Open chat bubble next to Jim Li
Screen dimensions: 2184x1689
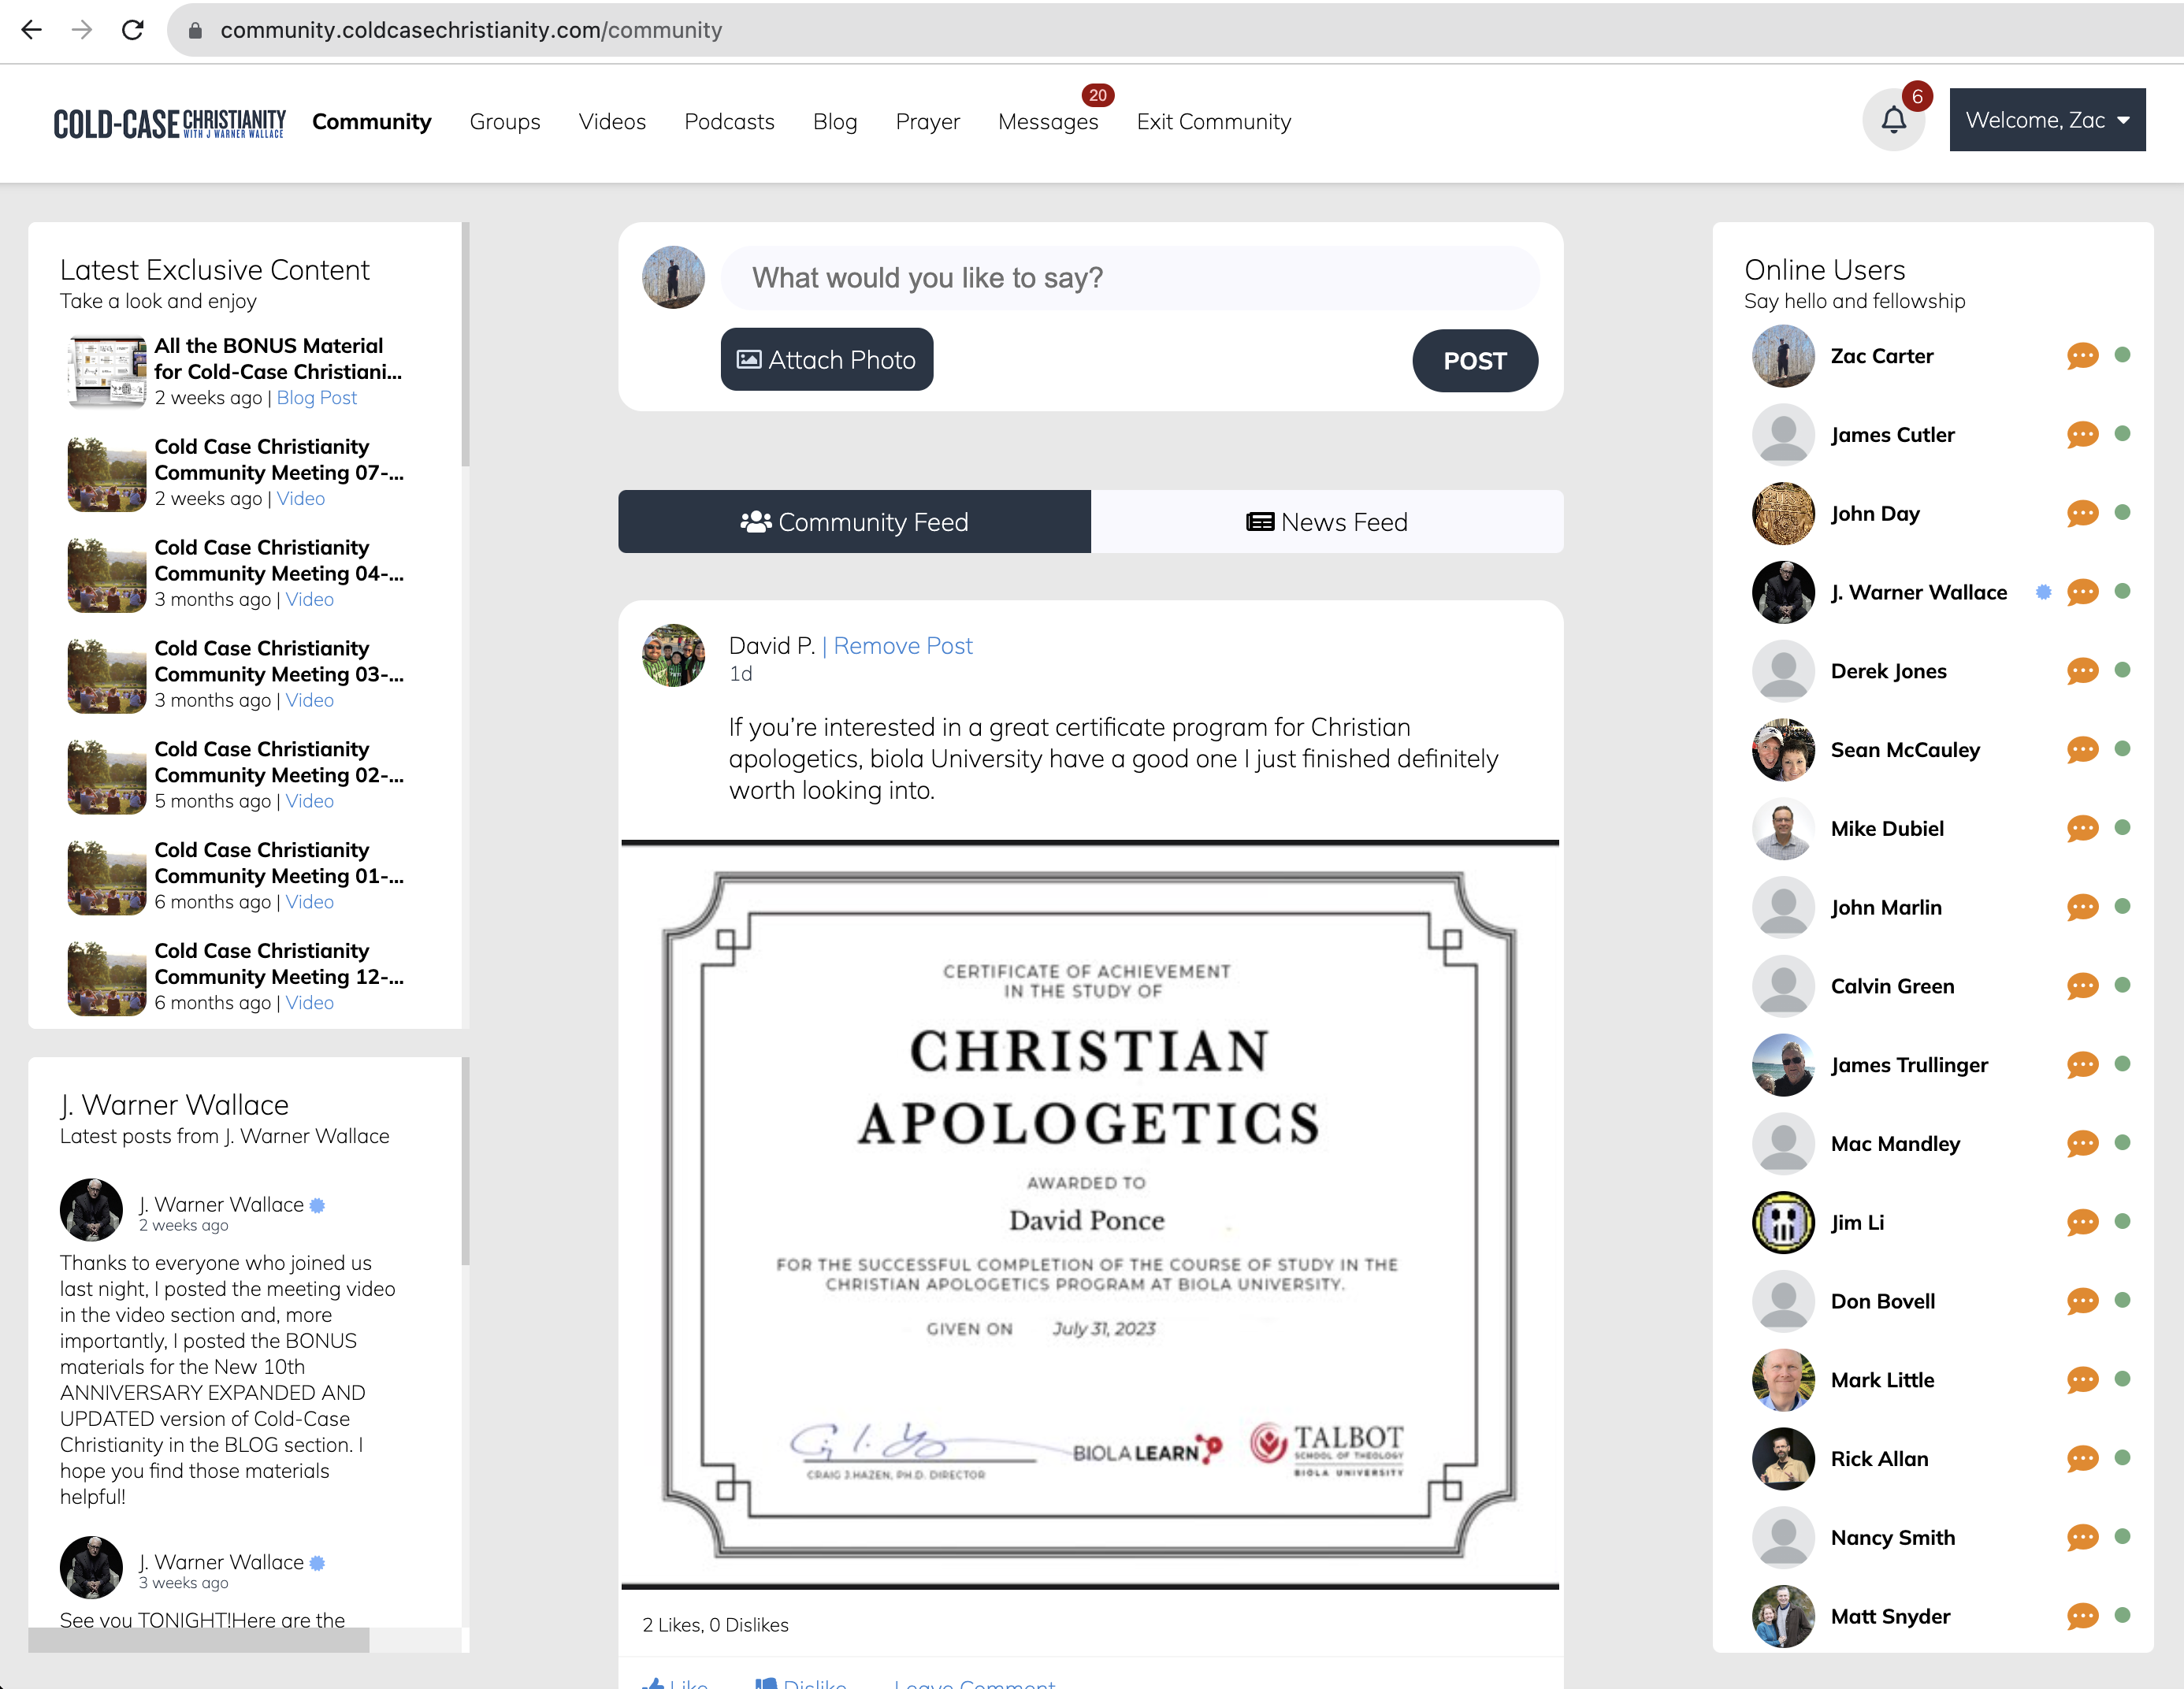click(x=2082, y=1223)
